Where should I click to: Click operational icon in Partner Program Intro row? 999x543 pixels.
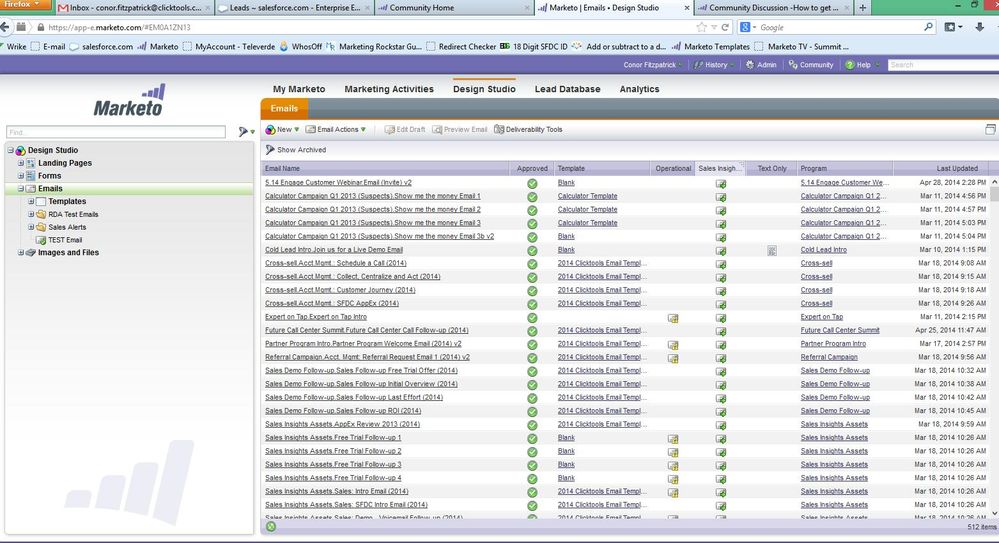[x=673, y=344]
